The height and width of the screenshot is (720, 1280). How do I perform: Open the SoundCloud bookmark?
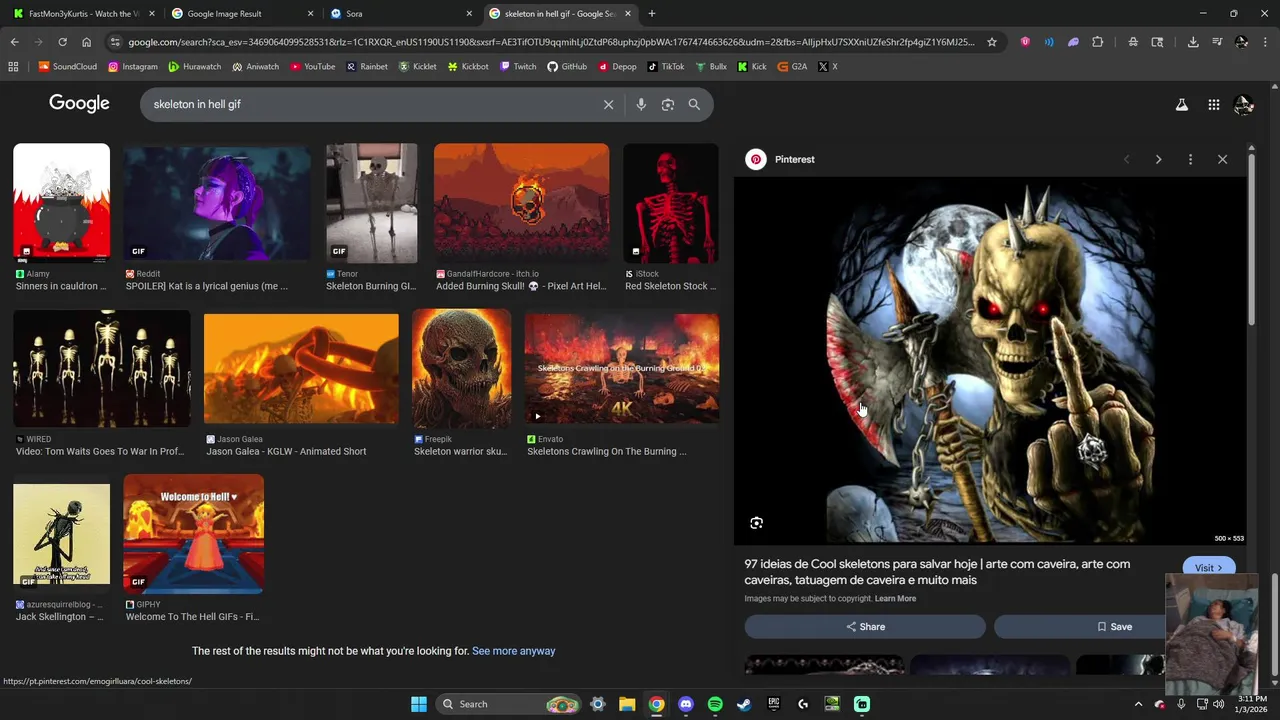coord(67,67)
